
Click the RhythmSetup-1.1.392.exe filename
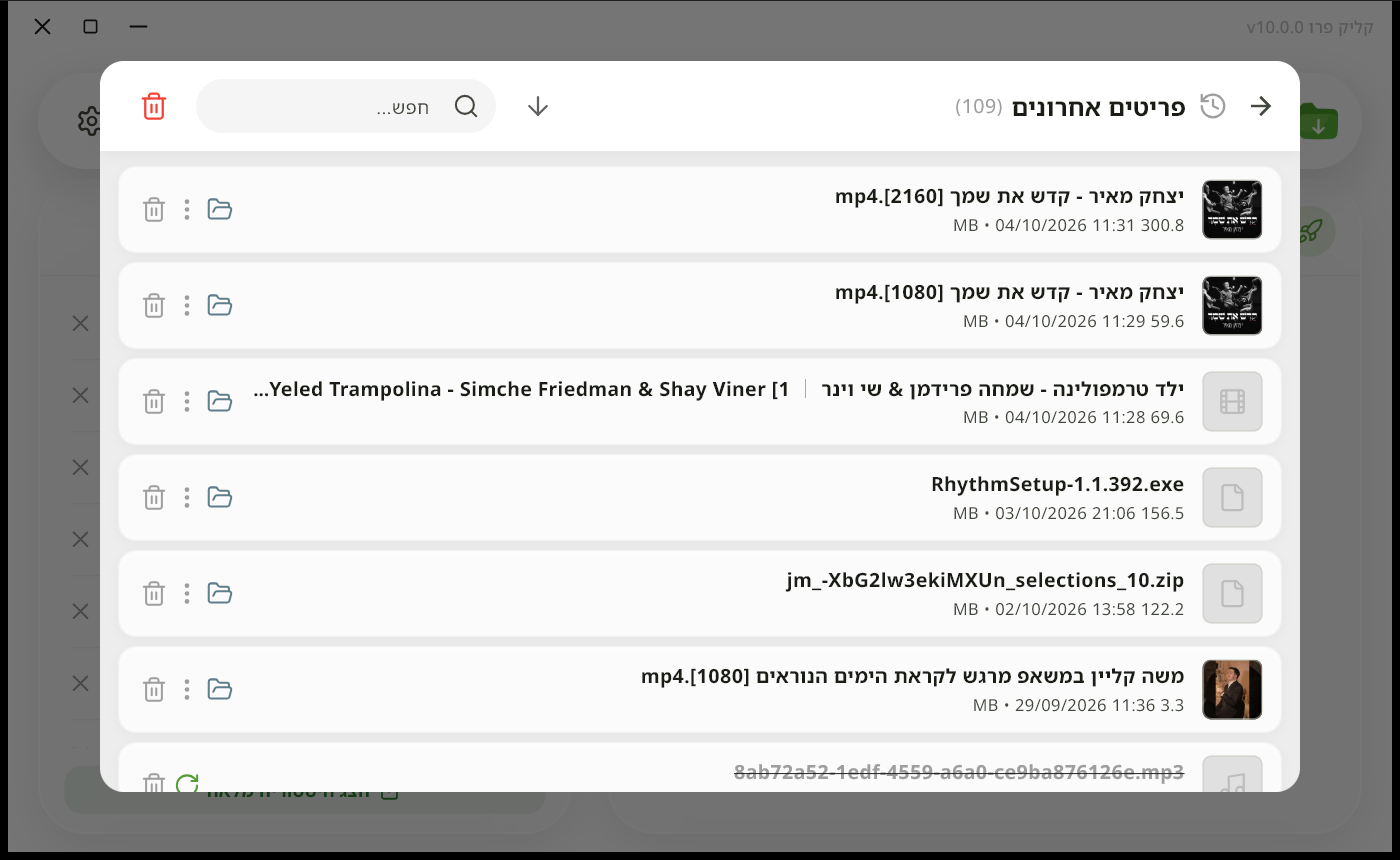pos(1057,484)
